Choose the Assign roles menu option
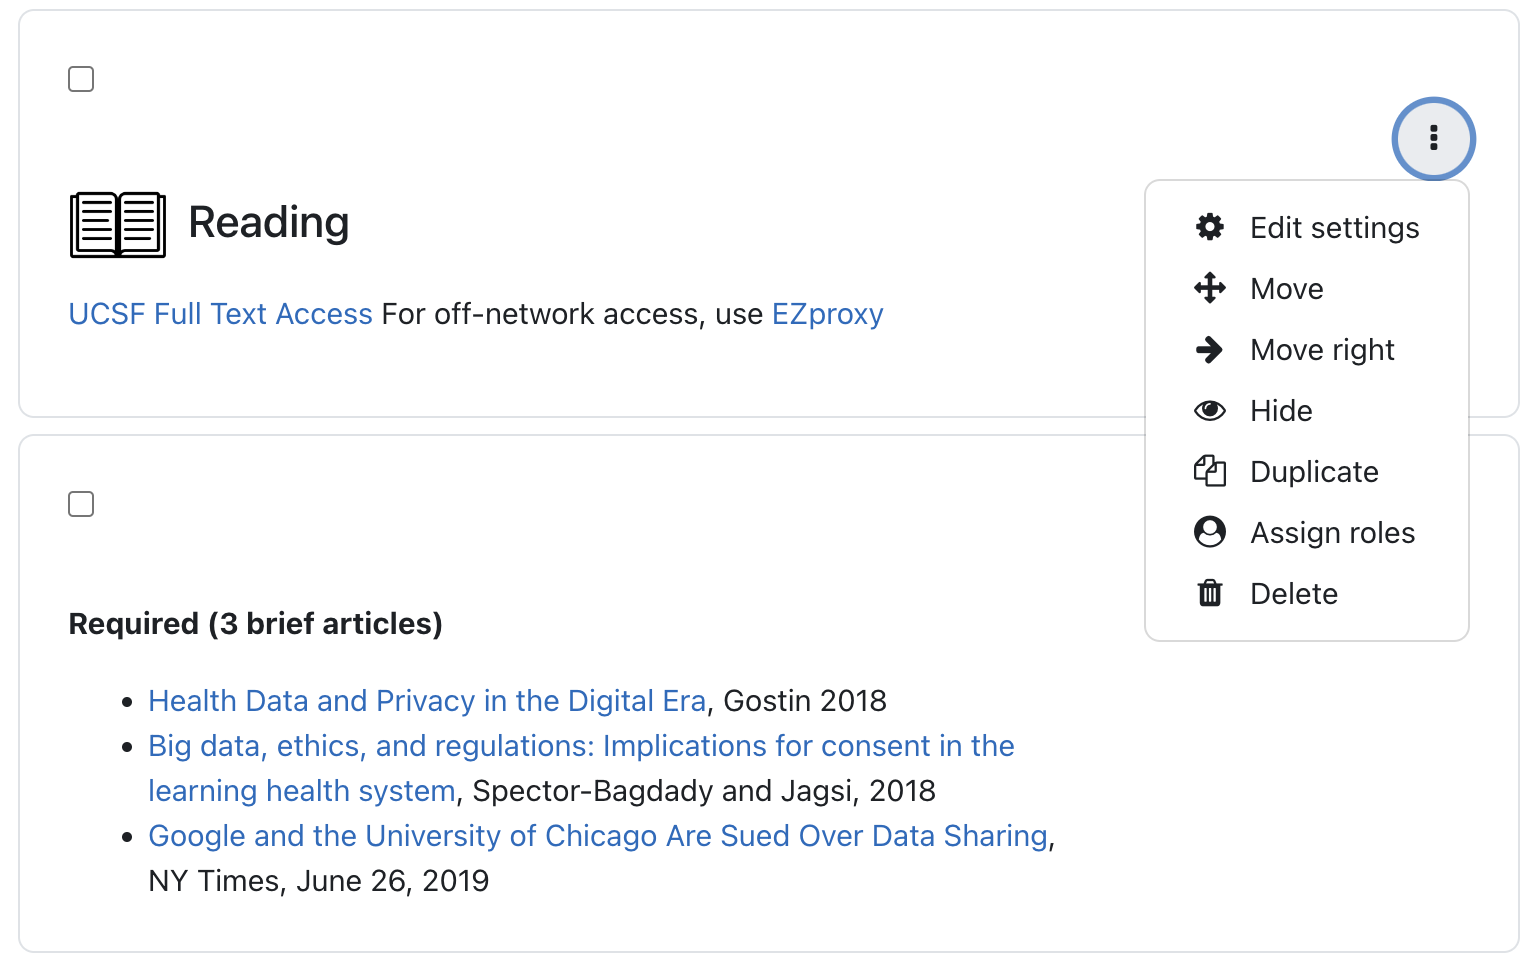The width and height of the screenshot is (1522, 966). coord(1332,533)
